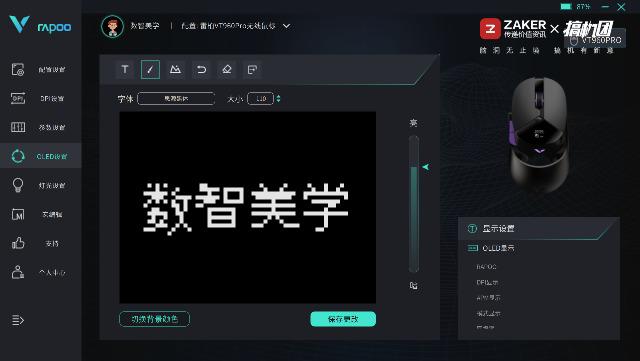Open lighting settings with bulb icon

point(41,185)
